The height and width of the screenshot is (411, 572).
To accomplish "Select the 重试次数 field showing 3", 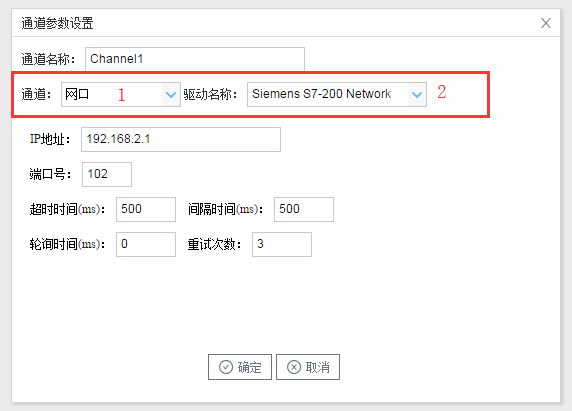I will pos(282,244).
